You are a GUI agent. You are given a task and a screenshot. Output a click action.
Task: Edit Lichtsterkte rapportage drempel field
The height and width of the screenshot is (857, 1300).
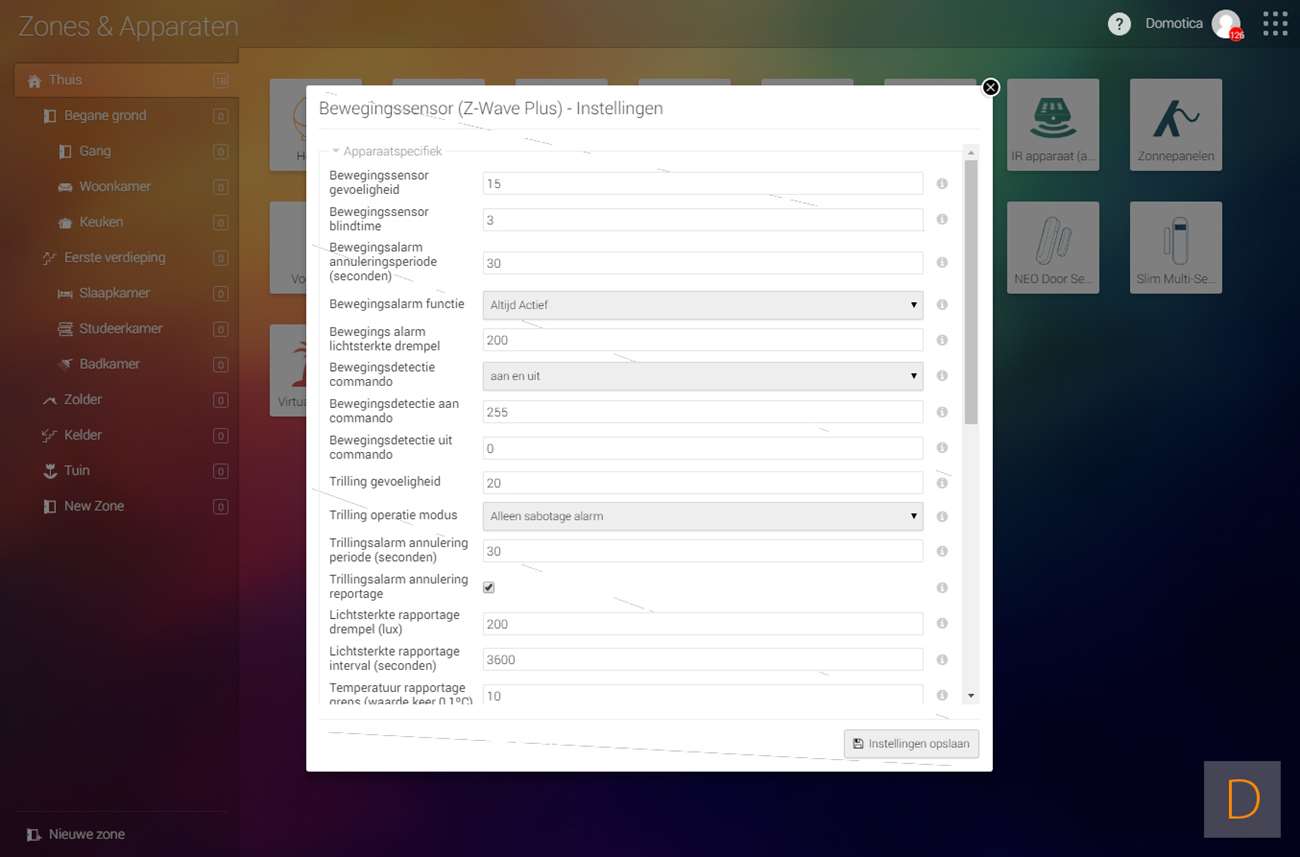coord(702,624)
